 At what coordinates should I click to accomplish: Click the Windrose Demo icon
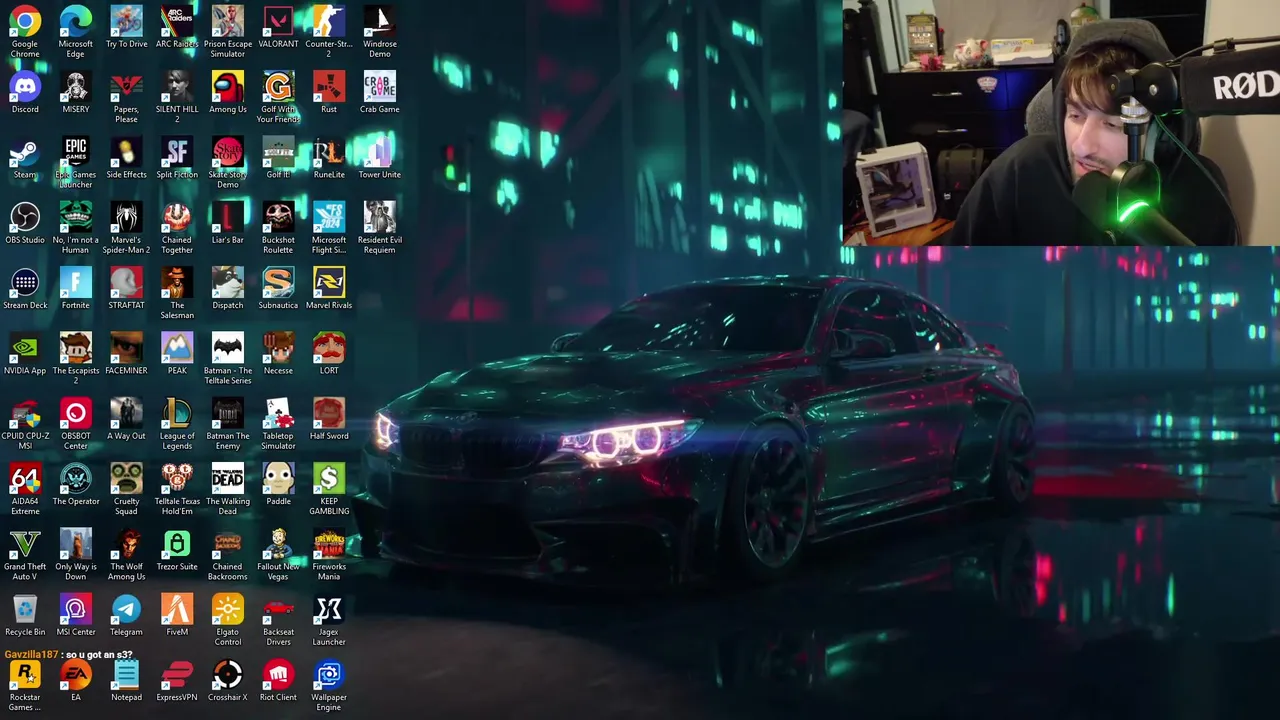379,21
